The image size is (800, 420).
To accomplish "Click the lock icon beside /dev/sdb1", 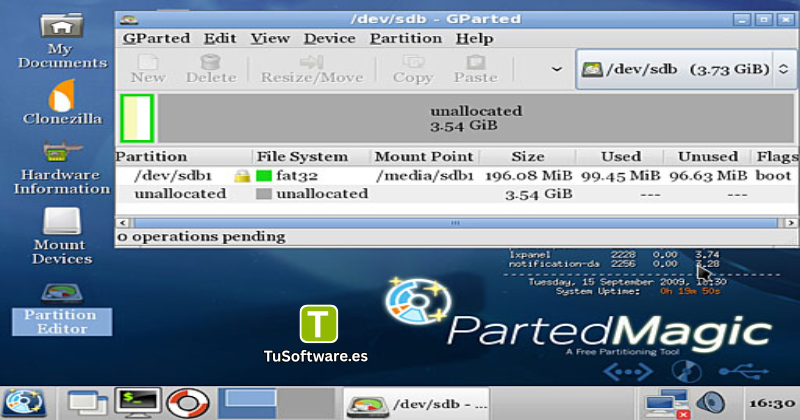I will coord(242,176).
